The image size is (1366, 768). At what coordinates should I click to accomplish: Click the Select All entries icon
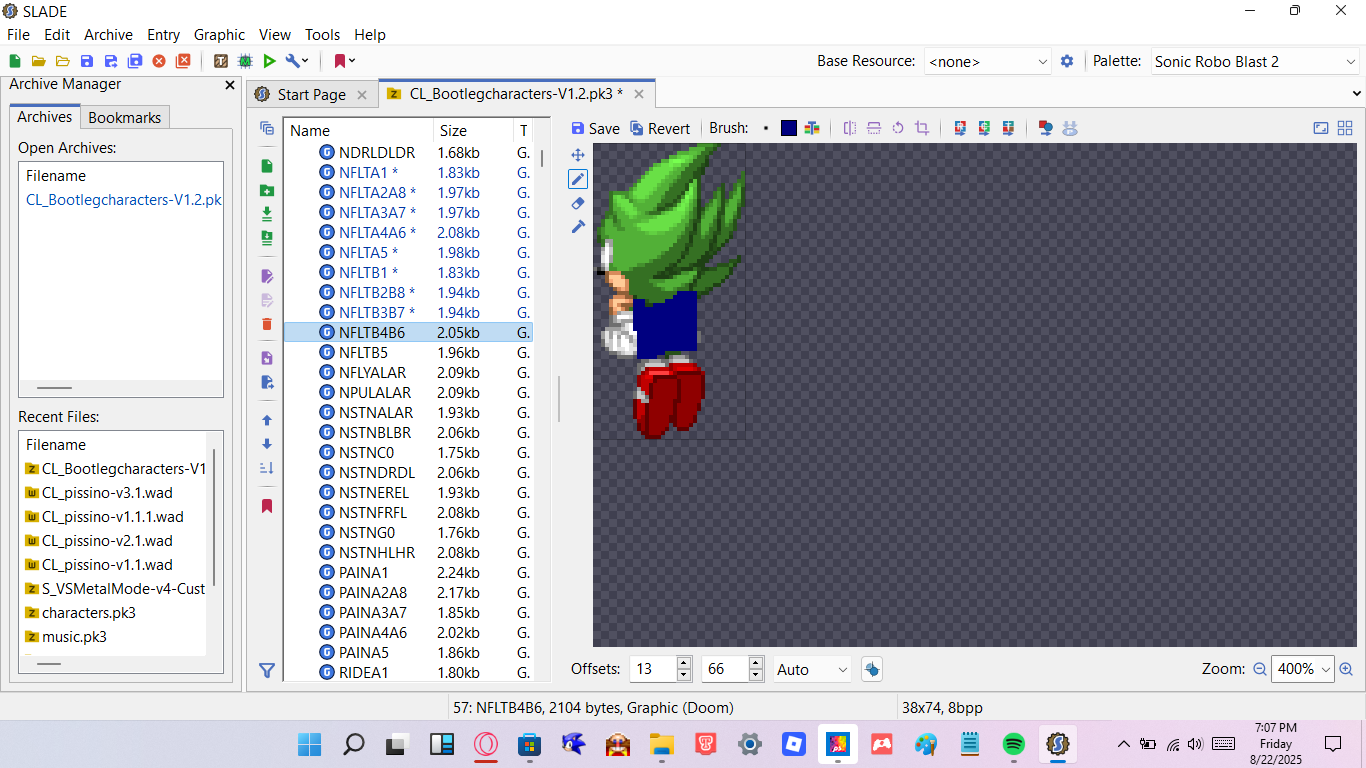(267, 128)
